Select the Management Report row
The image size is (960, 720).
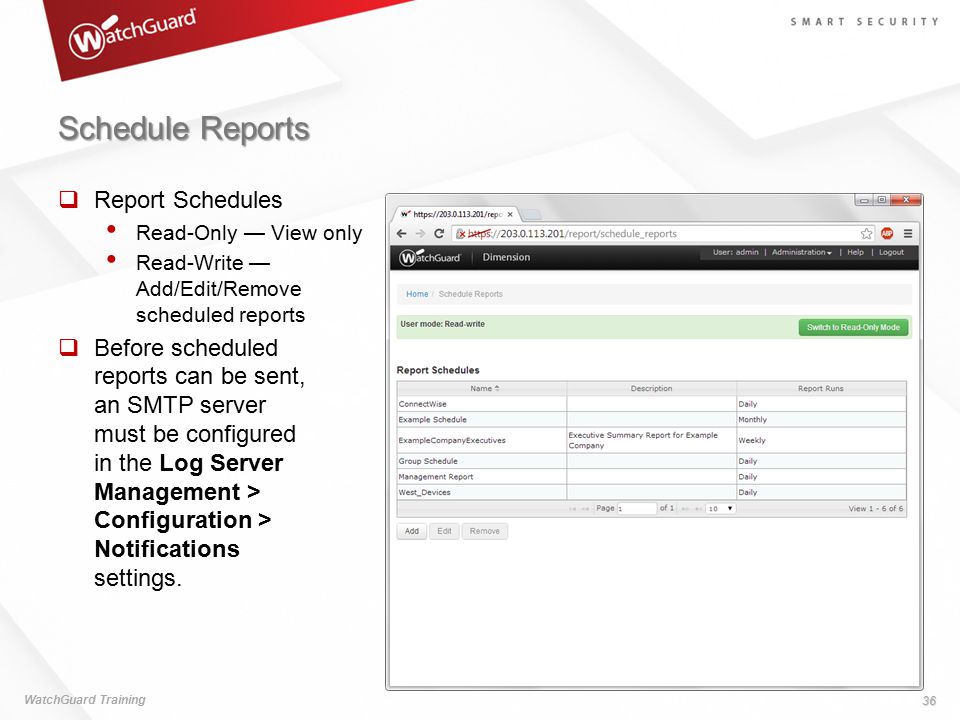(x=651, y=476)
